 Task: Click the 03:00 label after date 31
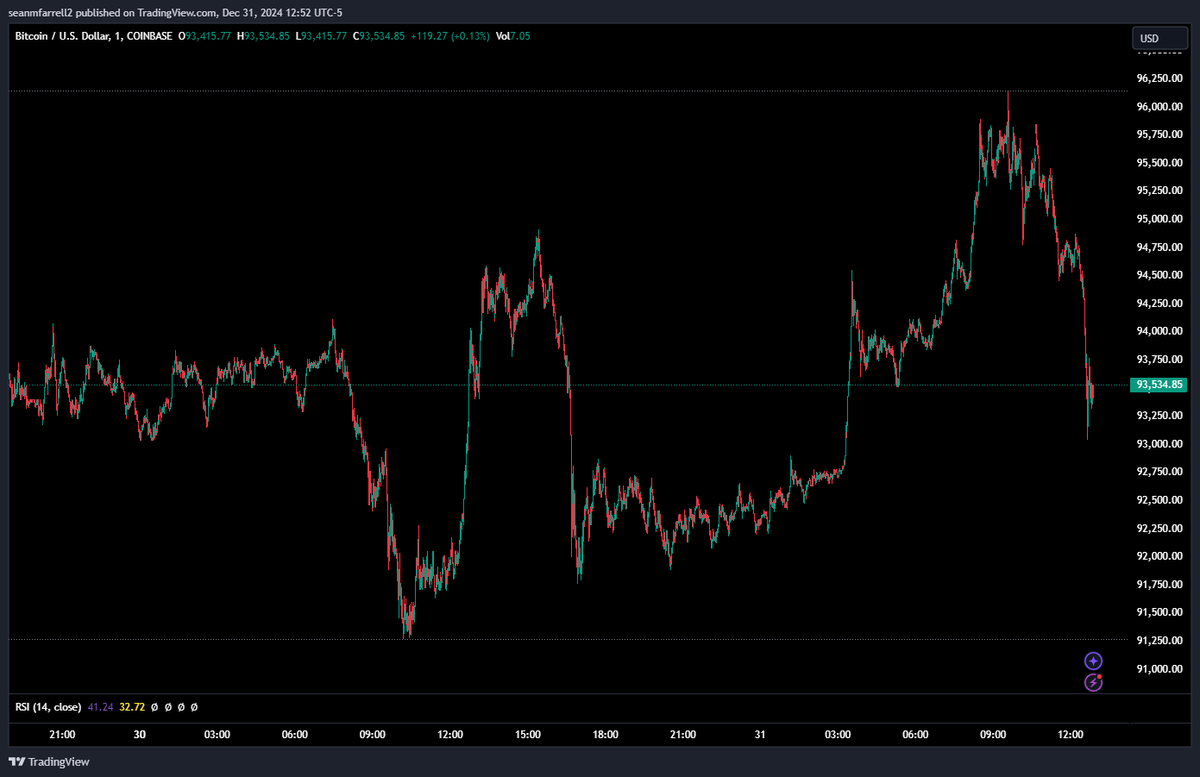pos(838,735)
